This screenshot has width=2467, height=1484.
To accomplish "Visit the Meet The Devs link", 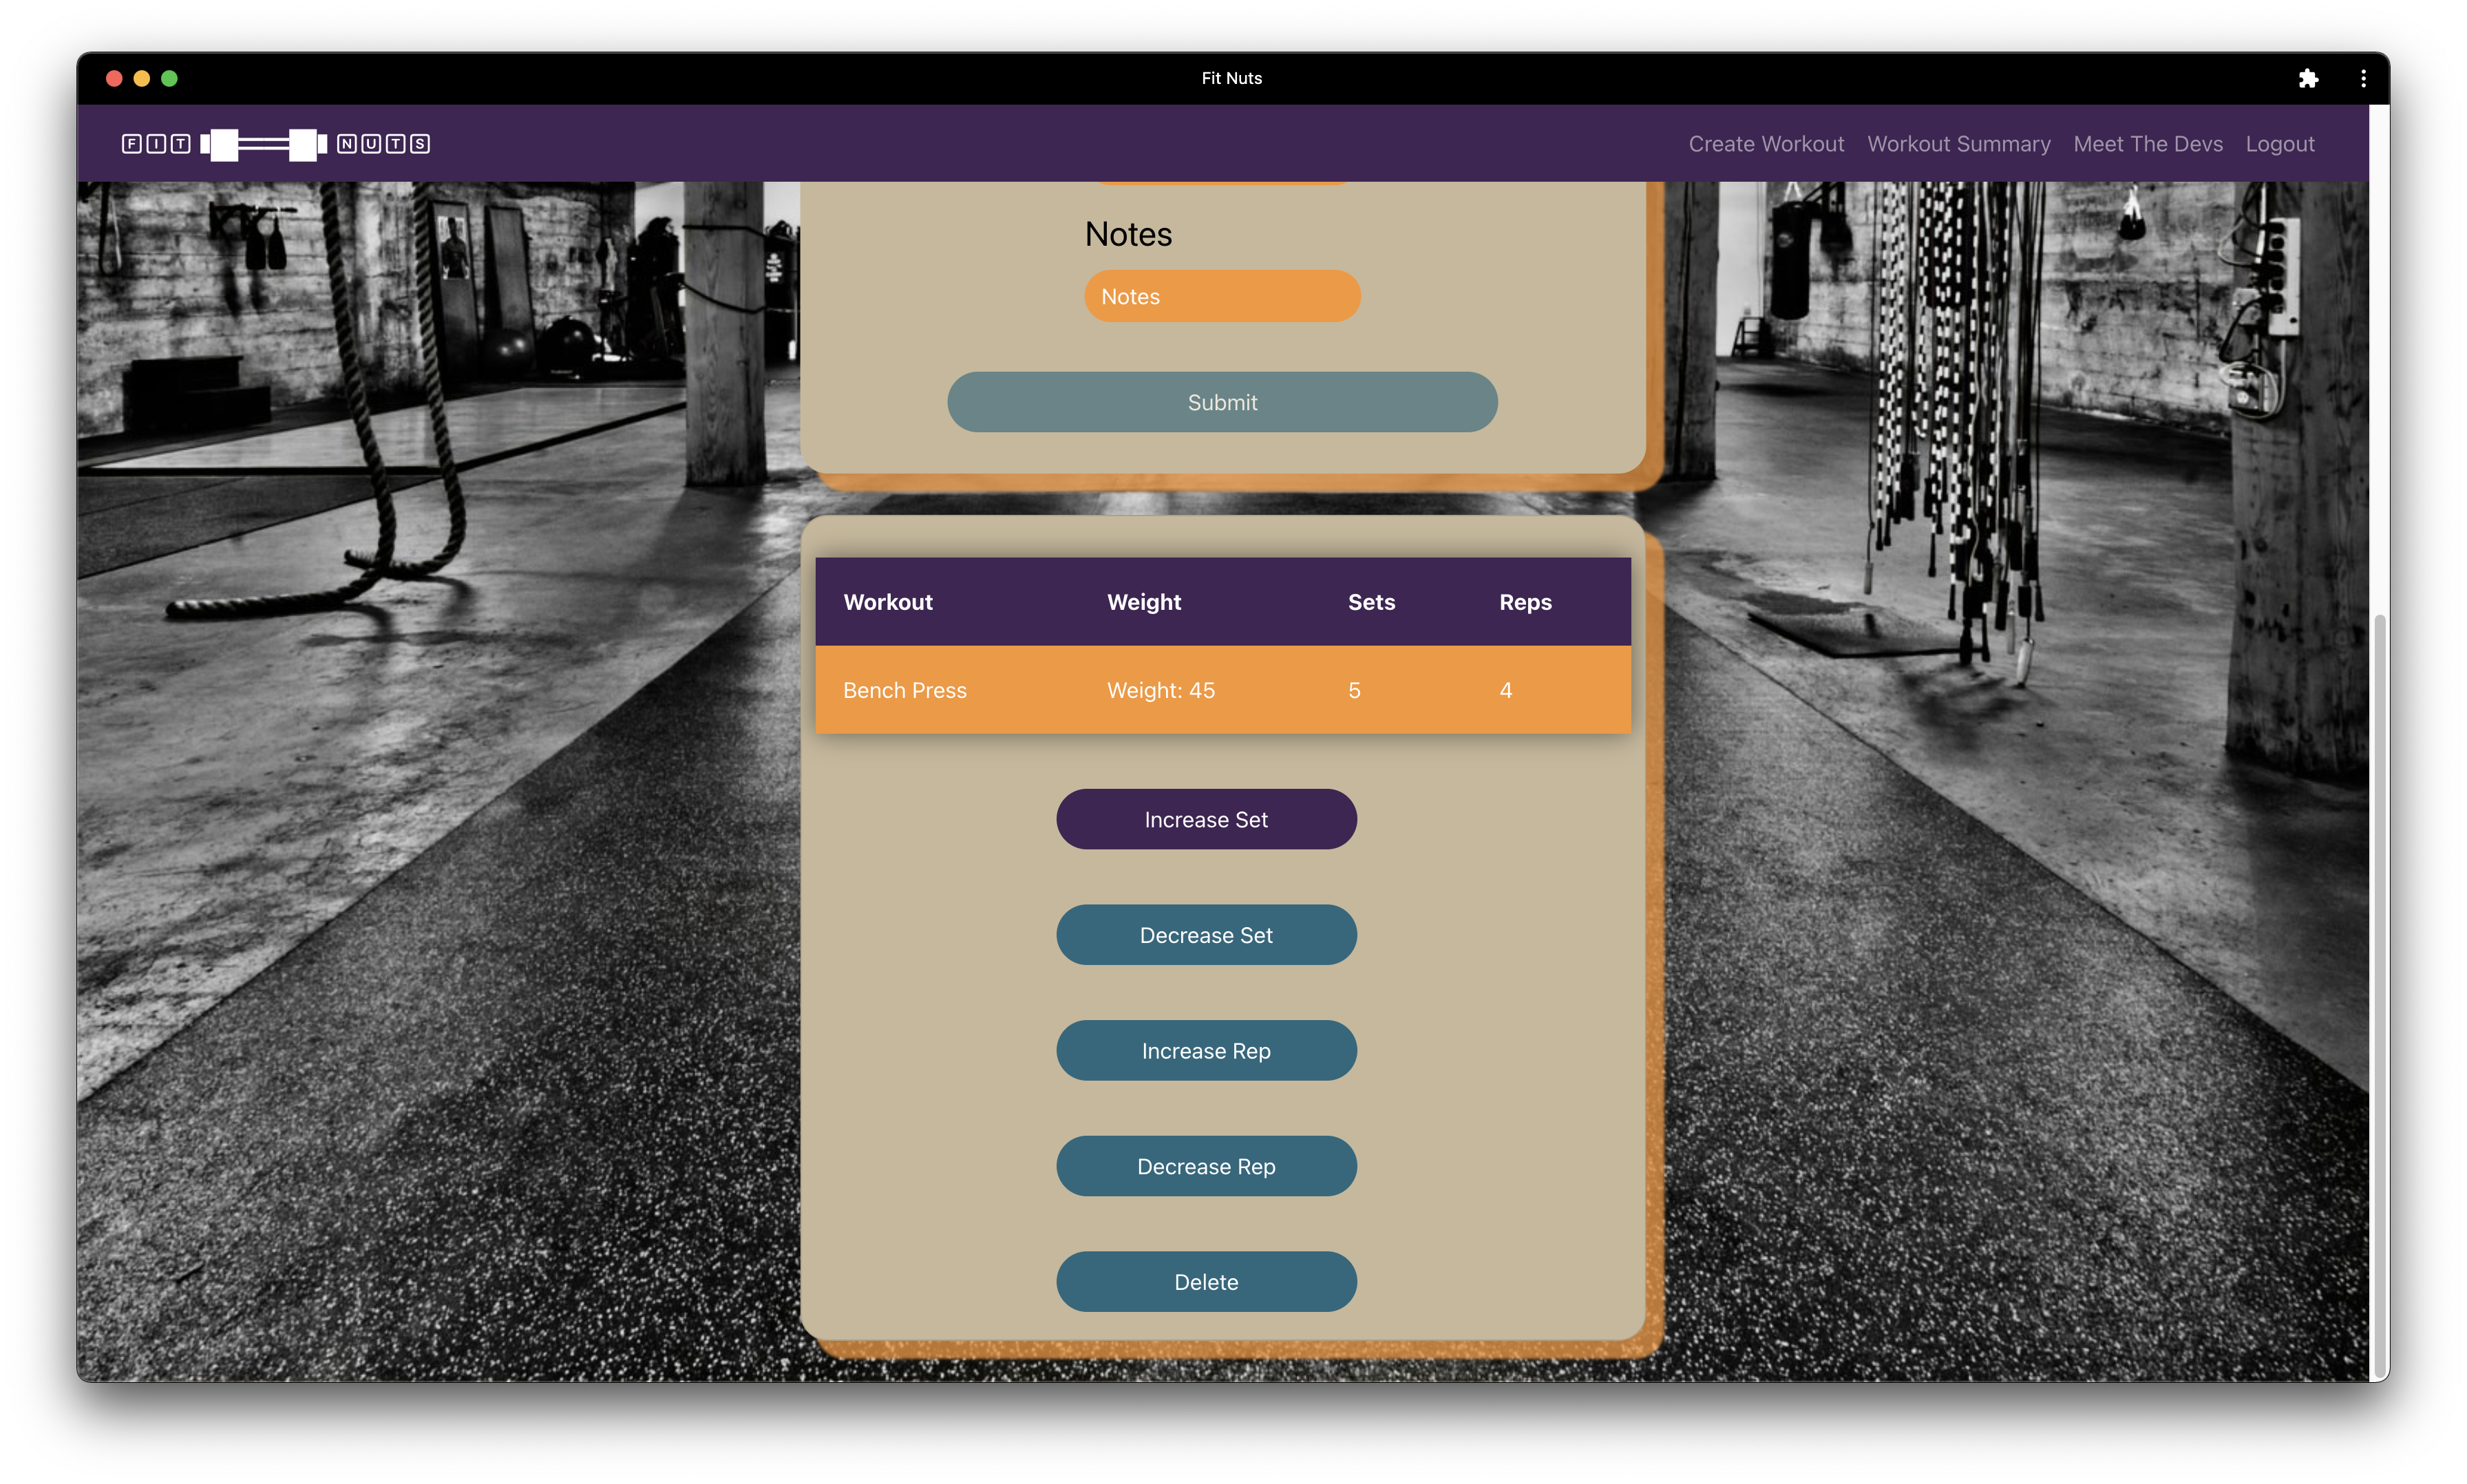I will 2147,144.
